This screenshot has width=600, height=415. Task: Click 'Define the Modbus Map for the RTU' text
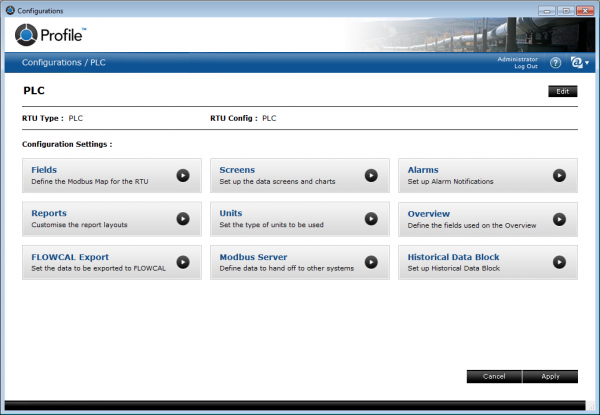[90, 181]
